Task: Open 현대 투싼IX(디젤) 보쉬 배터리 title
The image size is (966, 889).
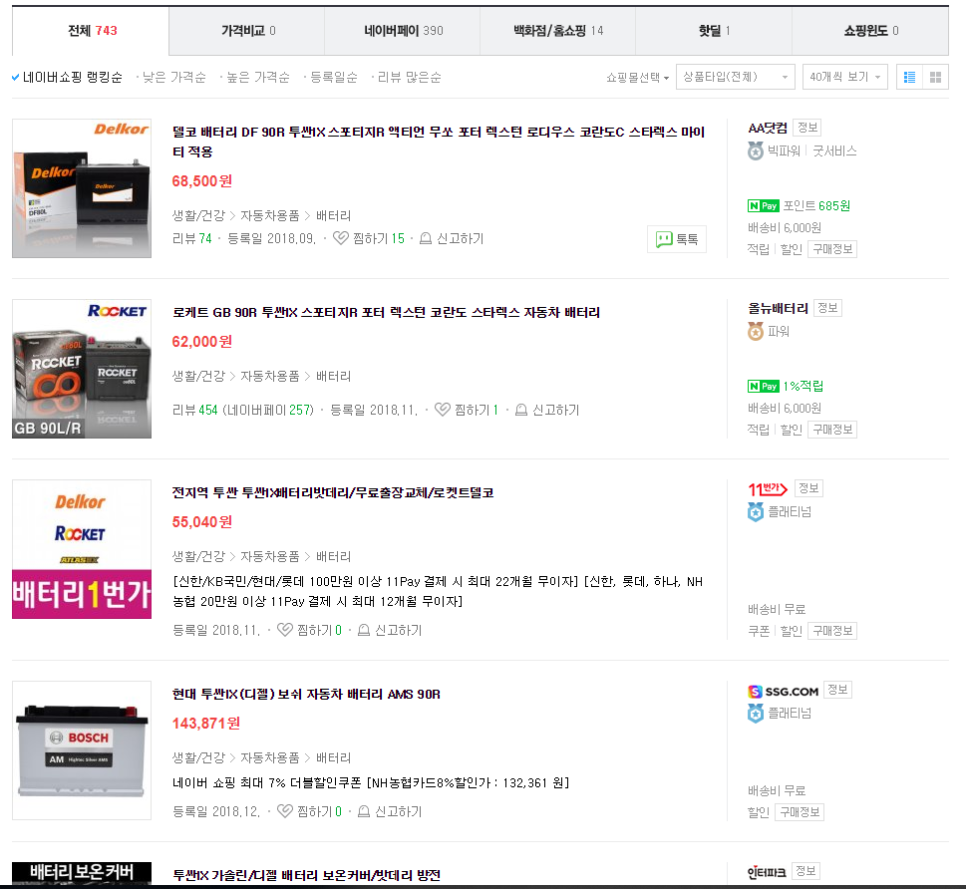Action: tap(306, 694)
